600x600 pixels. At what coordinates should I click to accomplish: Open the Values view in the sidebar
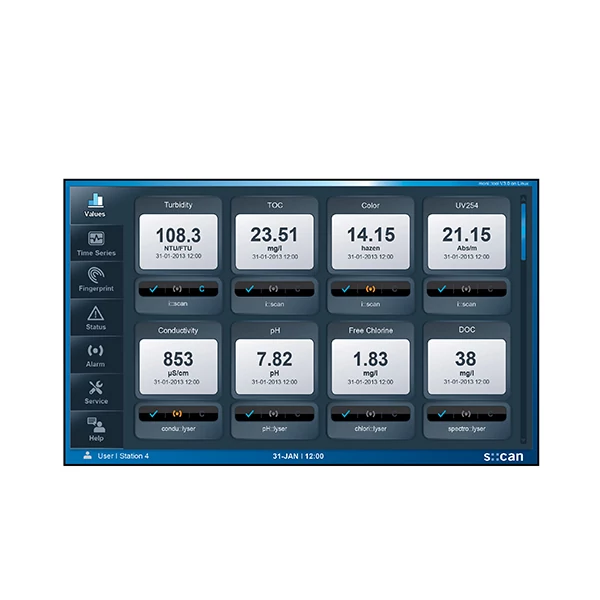(95, 204)
